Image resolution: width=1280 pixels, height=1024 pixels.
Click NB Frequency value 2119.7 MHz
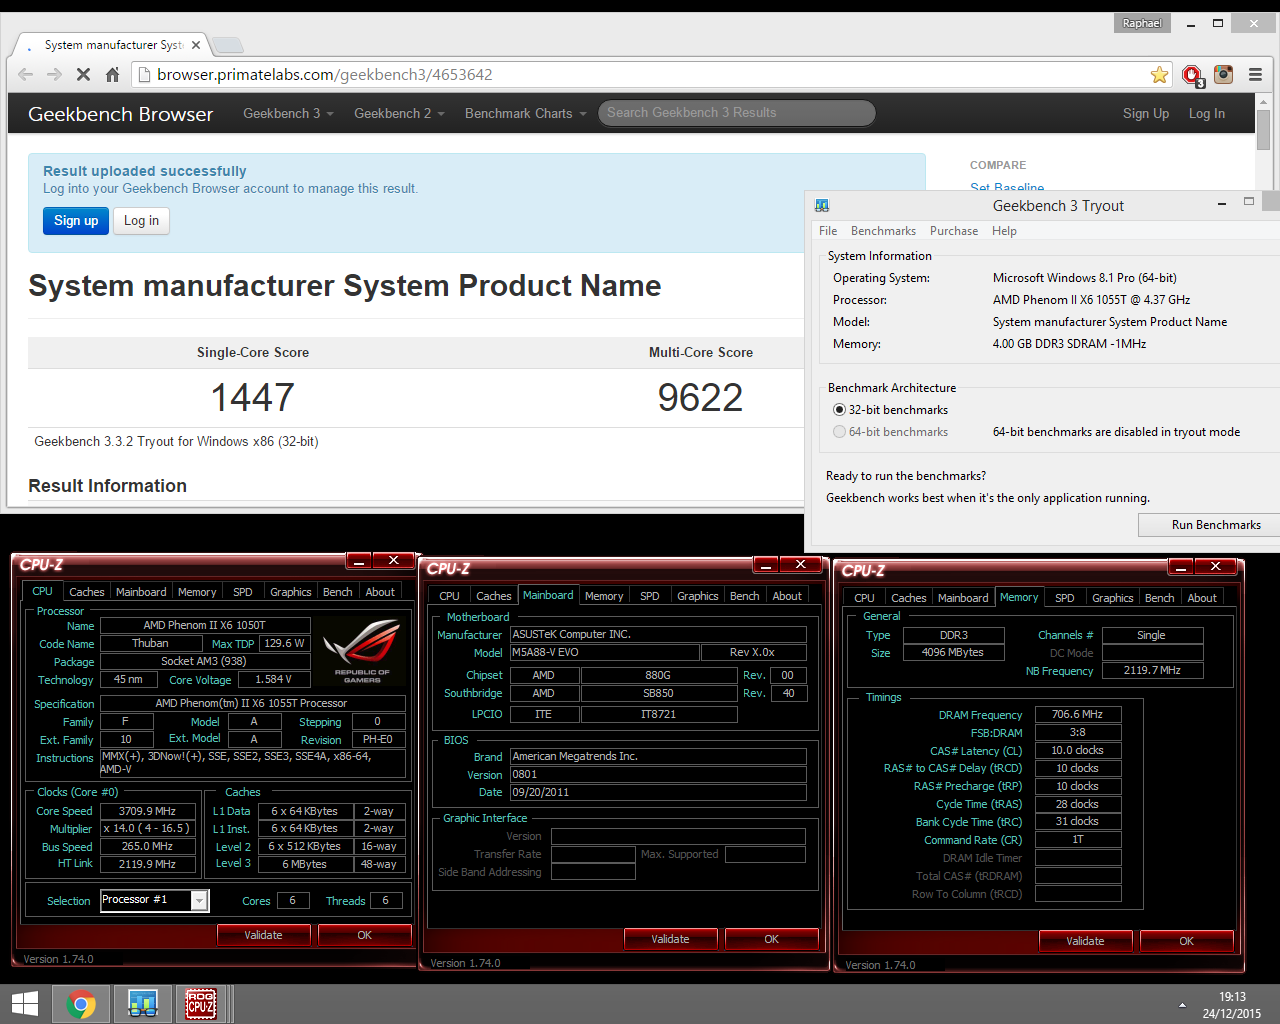(1152, 670)
